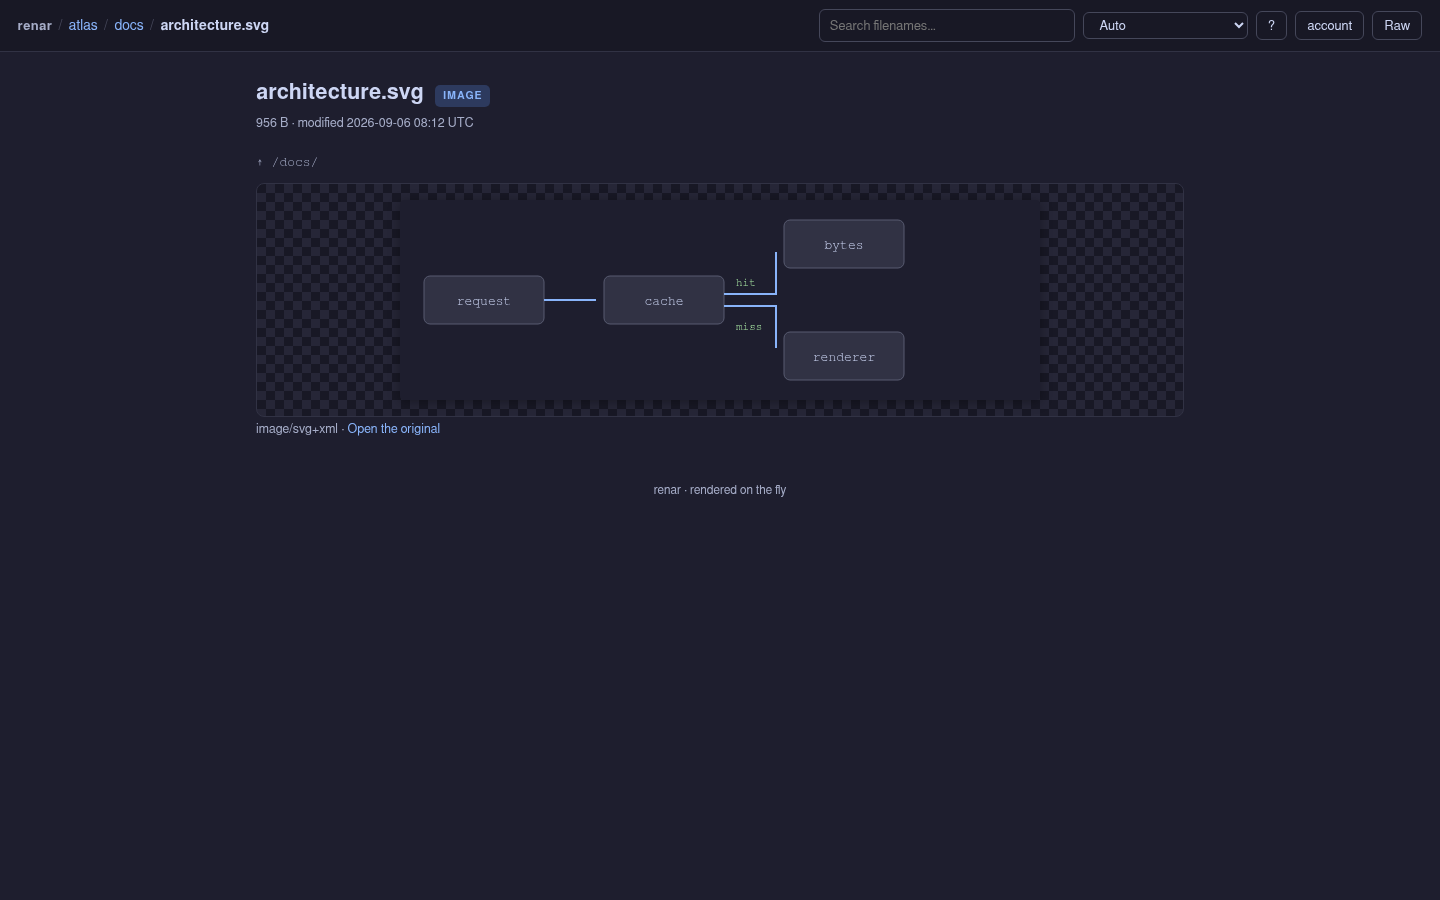The height and width of the screenshot is (900, 1440).
Task: Click the architecture.svg page heading
Action: pyautogui.click(x=340, y=92)
